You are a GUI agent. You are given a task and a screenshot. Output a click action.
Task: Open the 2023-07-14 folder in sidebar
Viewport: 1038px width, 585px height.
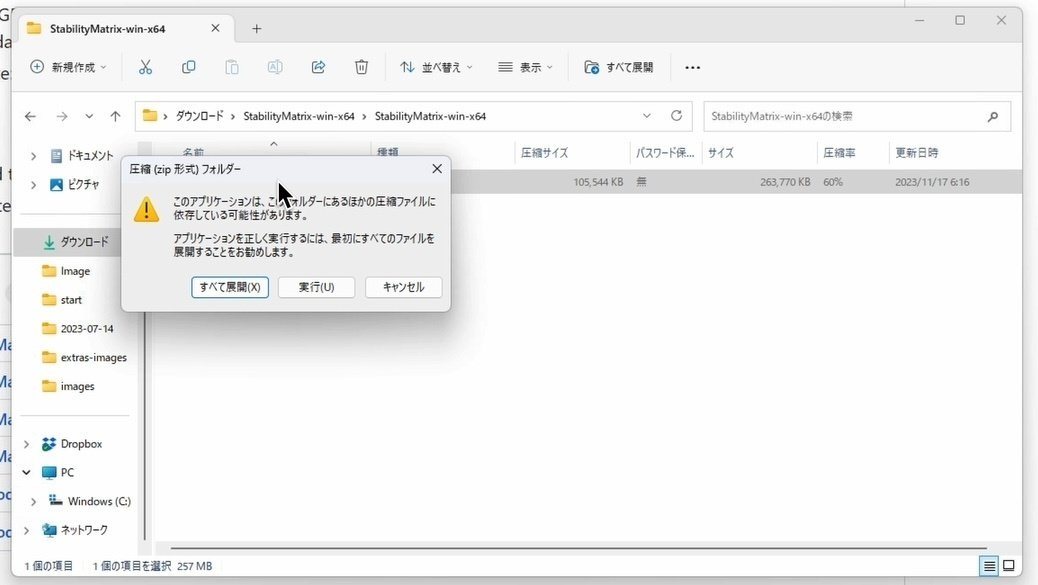(77, 328)
